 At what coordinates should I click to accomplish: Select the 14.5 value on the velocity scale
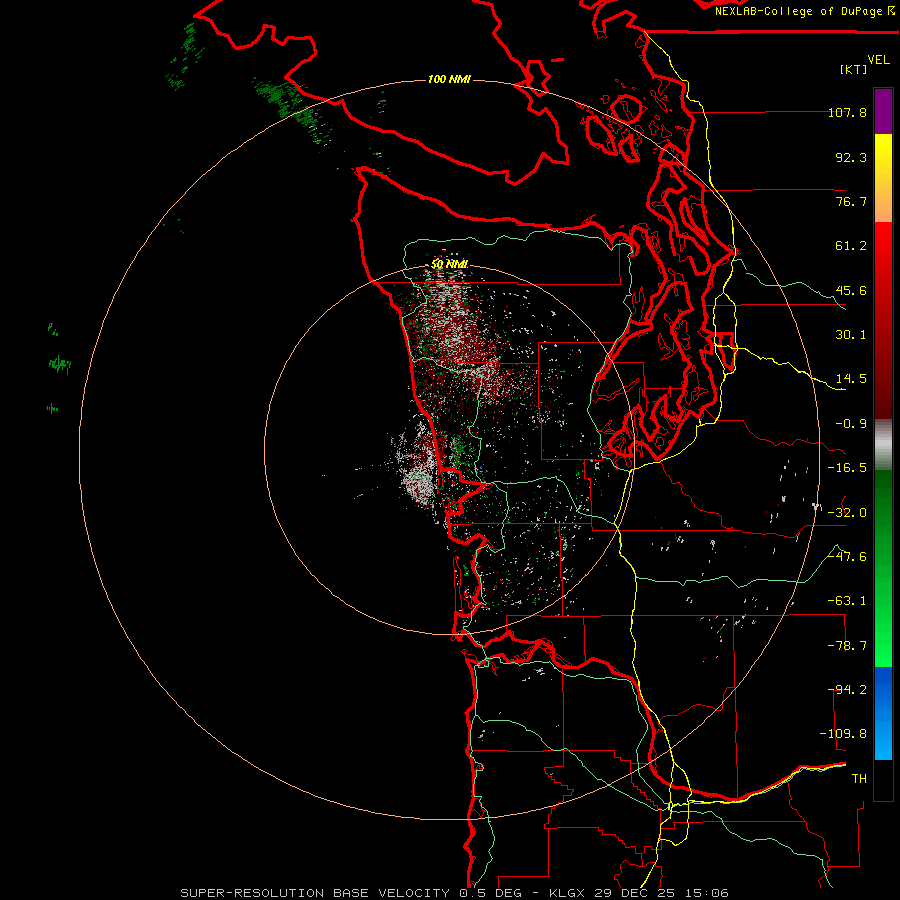851,379
